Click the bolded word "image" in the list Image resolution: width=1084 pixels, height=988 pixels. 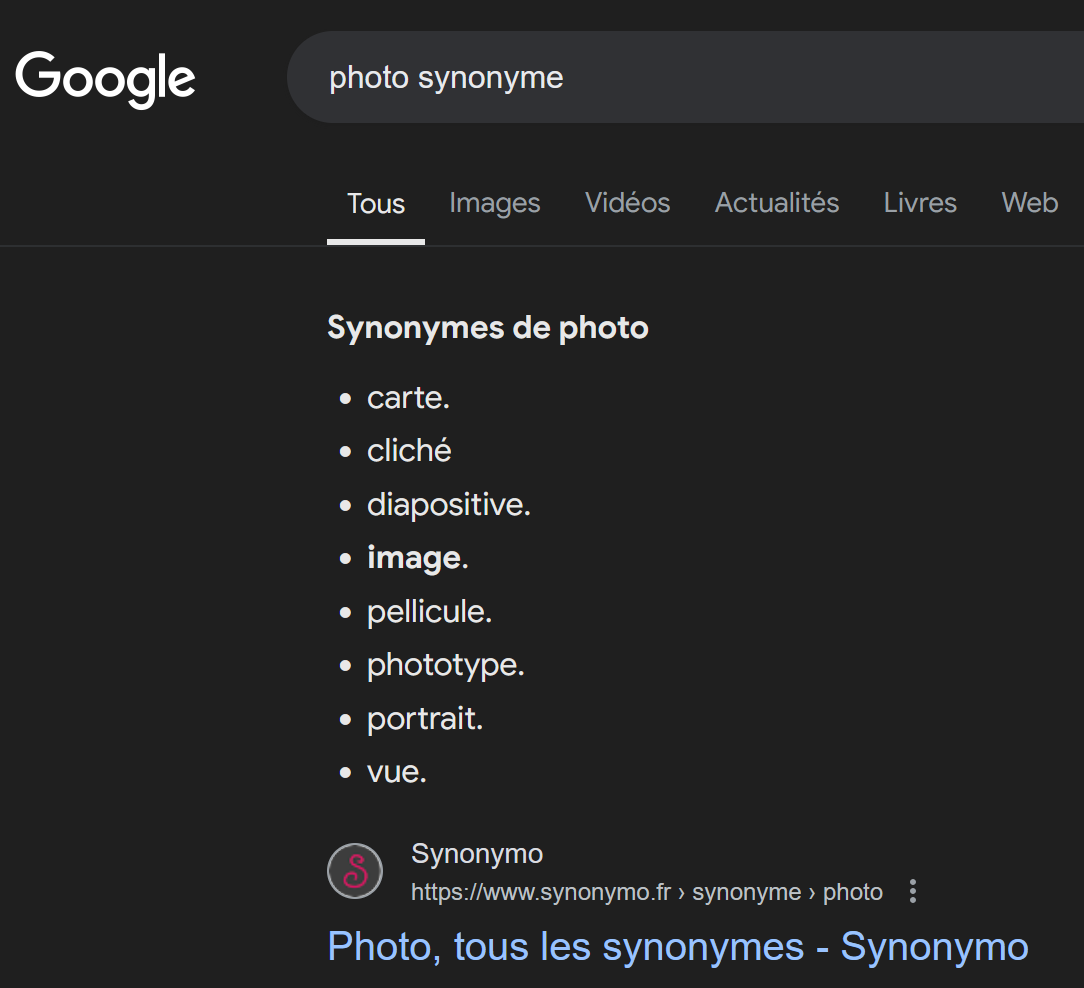tap(414, 558)
